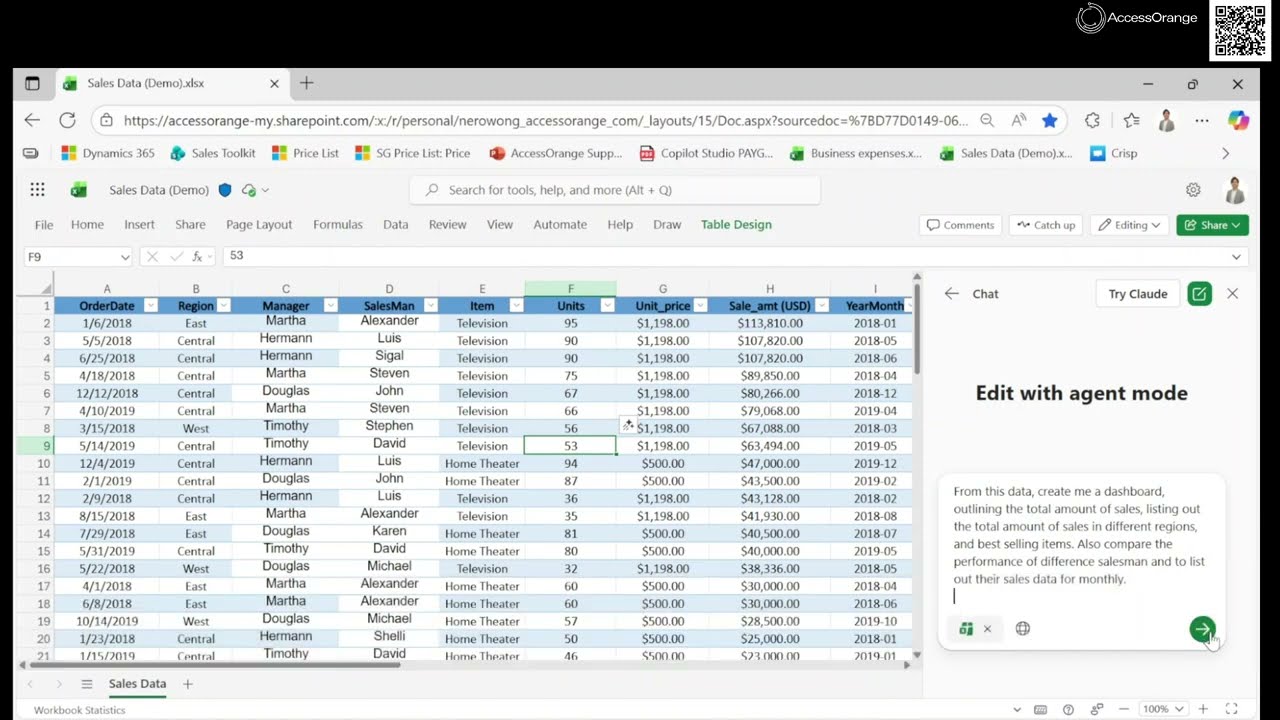Open the Sales Toolkit bookmark
The width and height of the screenshot is (1280, 720).
(213, 153)
